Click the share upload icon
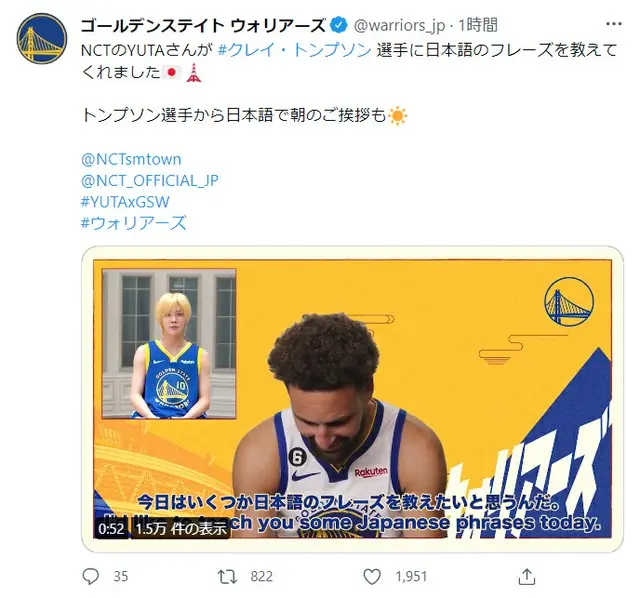 [x=527, y=576]
